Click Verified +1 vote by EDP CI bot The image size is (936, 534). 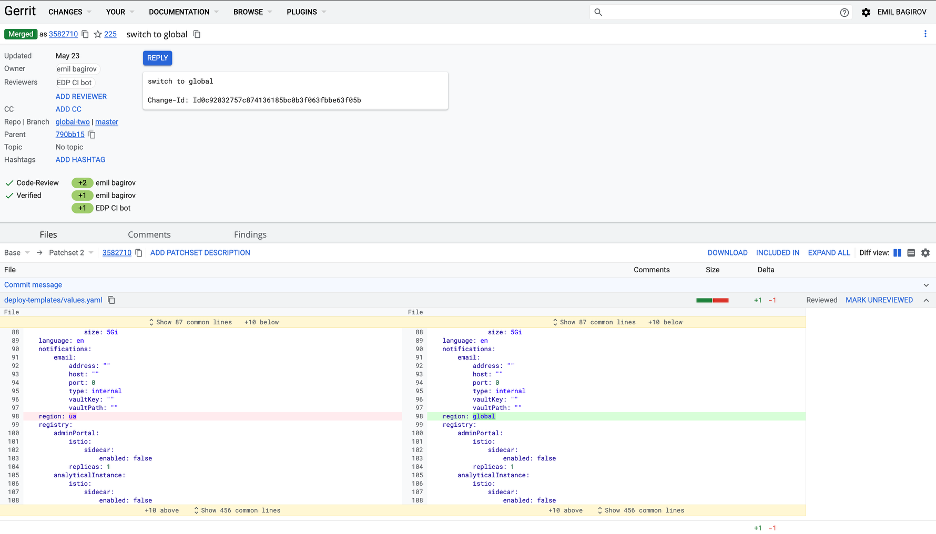[82, 208]
